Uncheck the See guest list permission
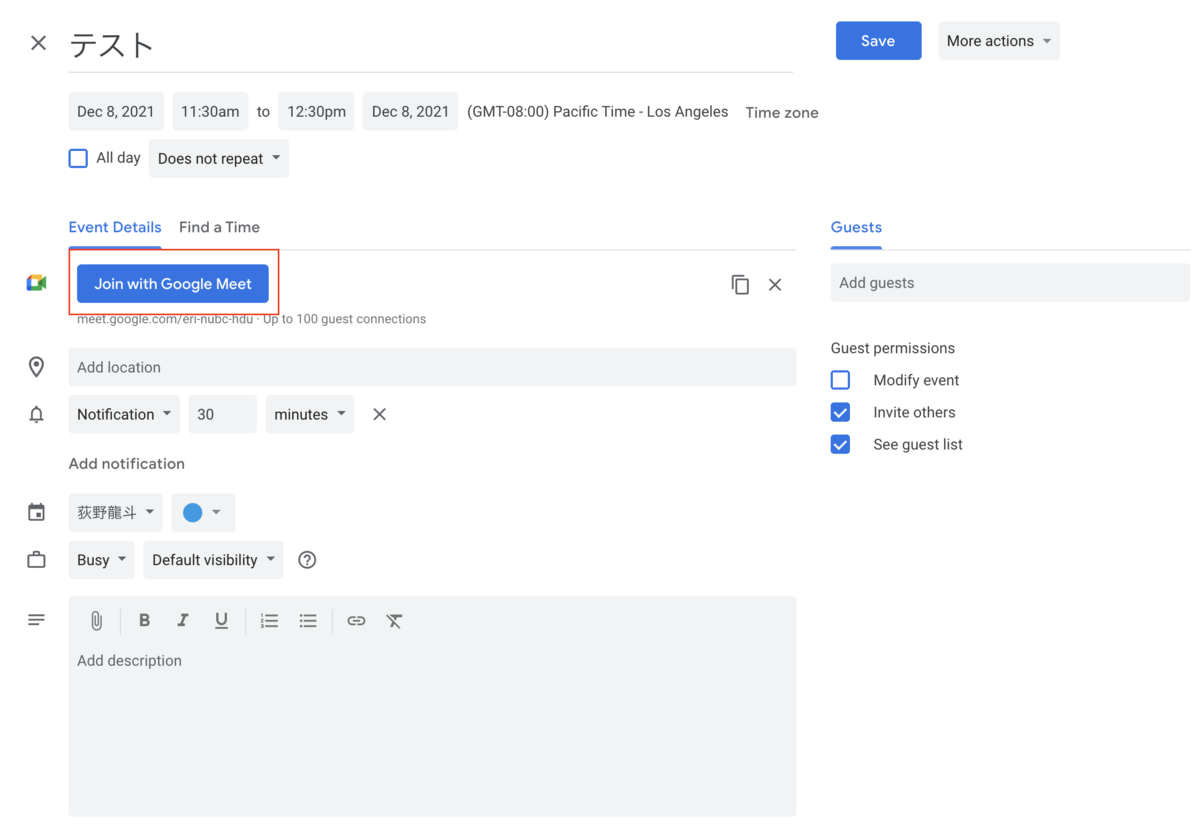 [840, 444]
